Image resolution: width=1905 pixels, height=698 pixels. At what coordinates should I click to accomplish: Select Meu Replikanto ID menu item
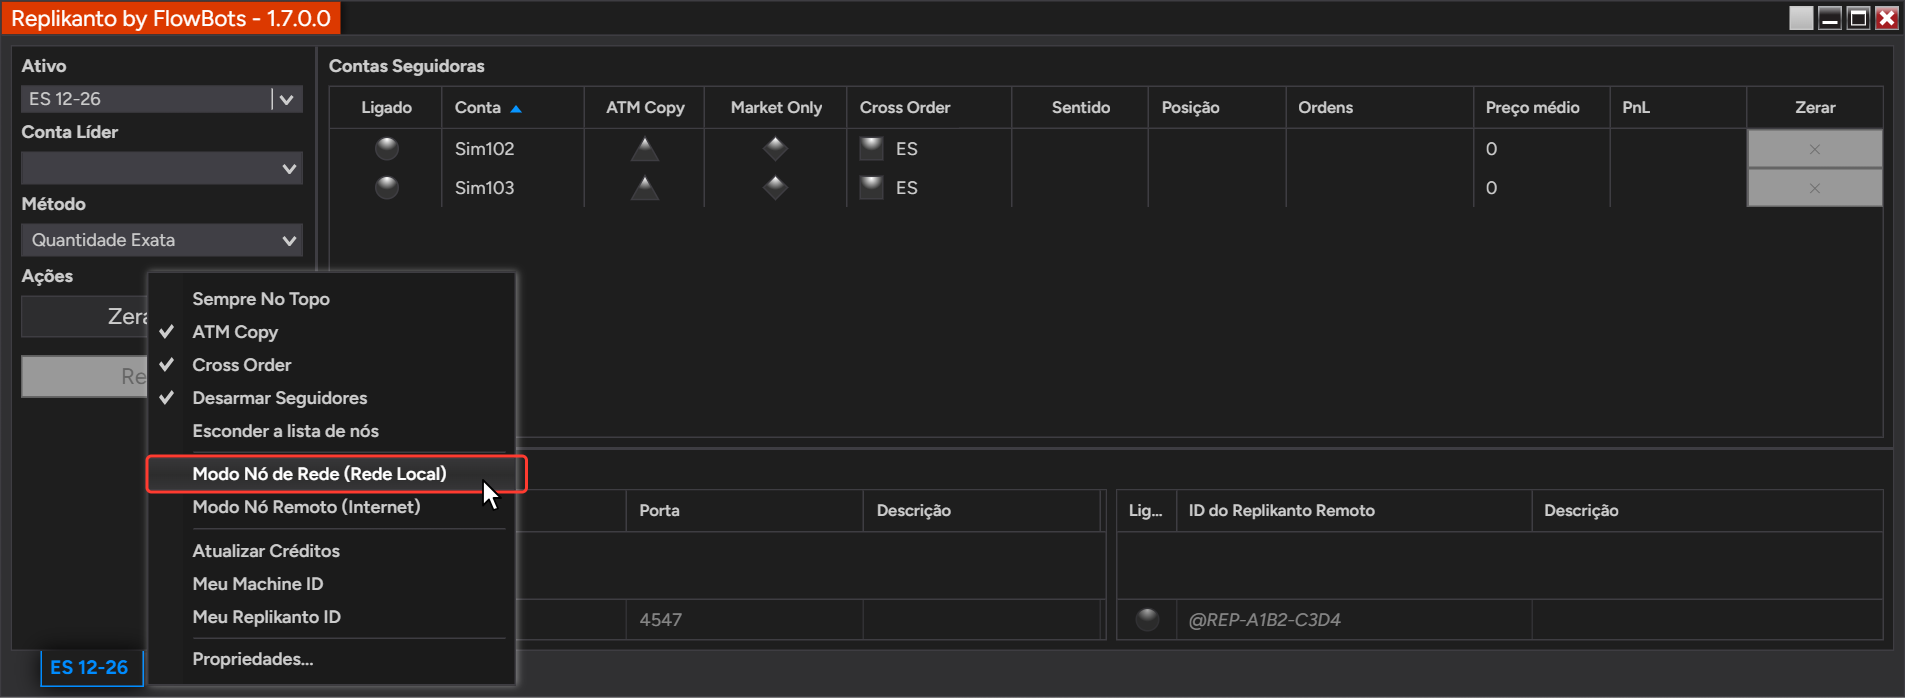coord(331,617)
